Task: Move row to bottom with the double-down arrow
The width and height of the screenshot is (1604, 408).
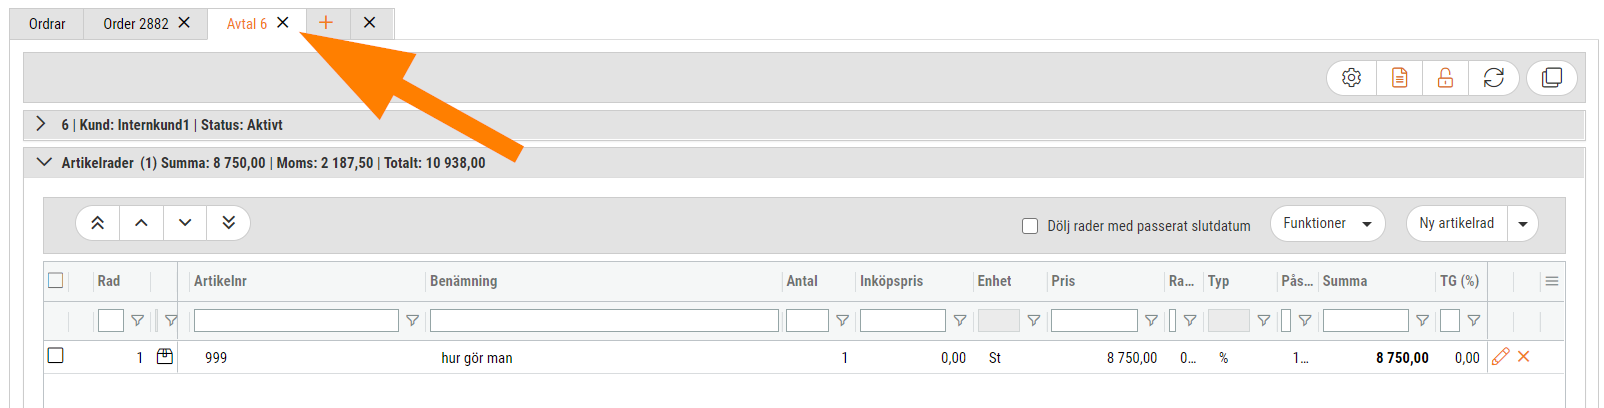Action: 228,223
